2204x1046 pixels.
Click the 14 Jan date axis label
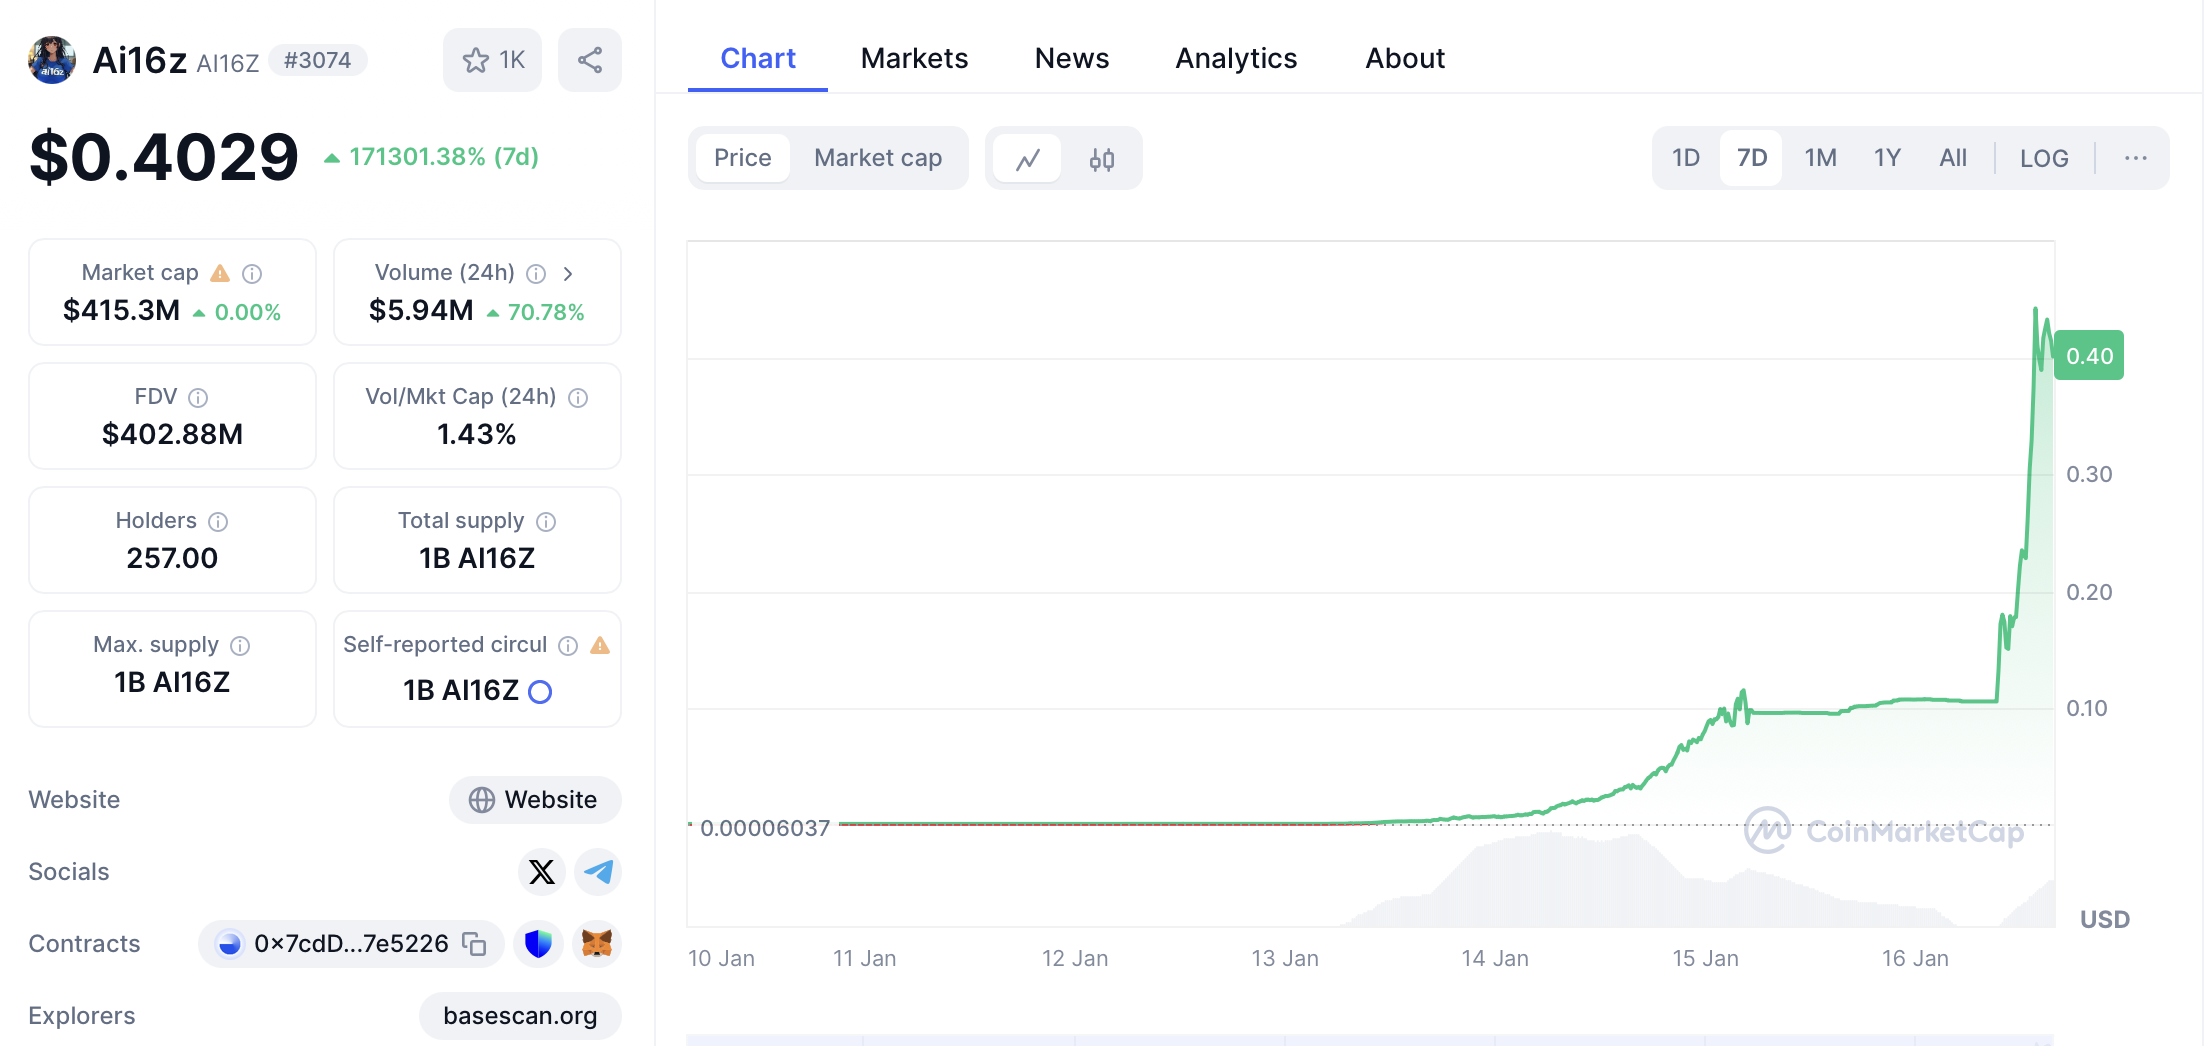coord(1495,958)
